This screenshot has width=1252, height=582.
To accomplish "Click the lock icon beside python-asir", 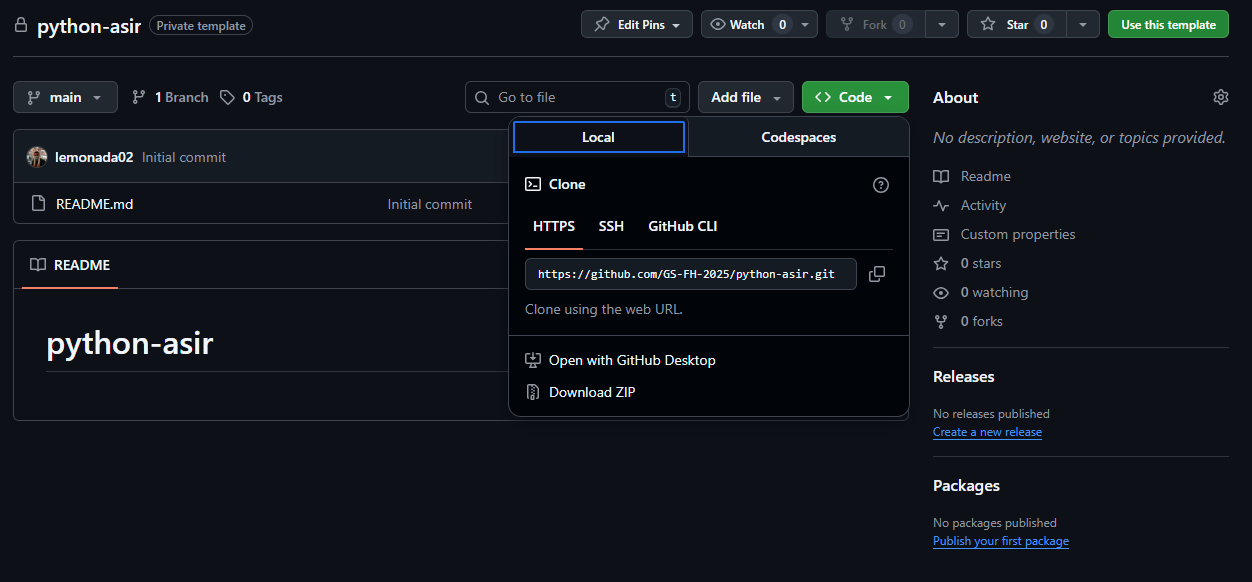I will click(21, 25).
